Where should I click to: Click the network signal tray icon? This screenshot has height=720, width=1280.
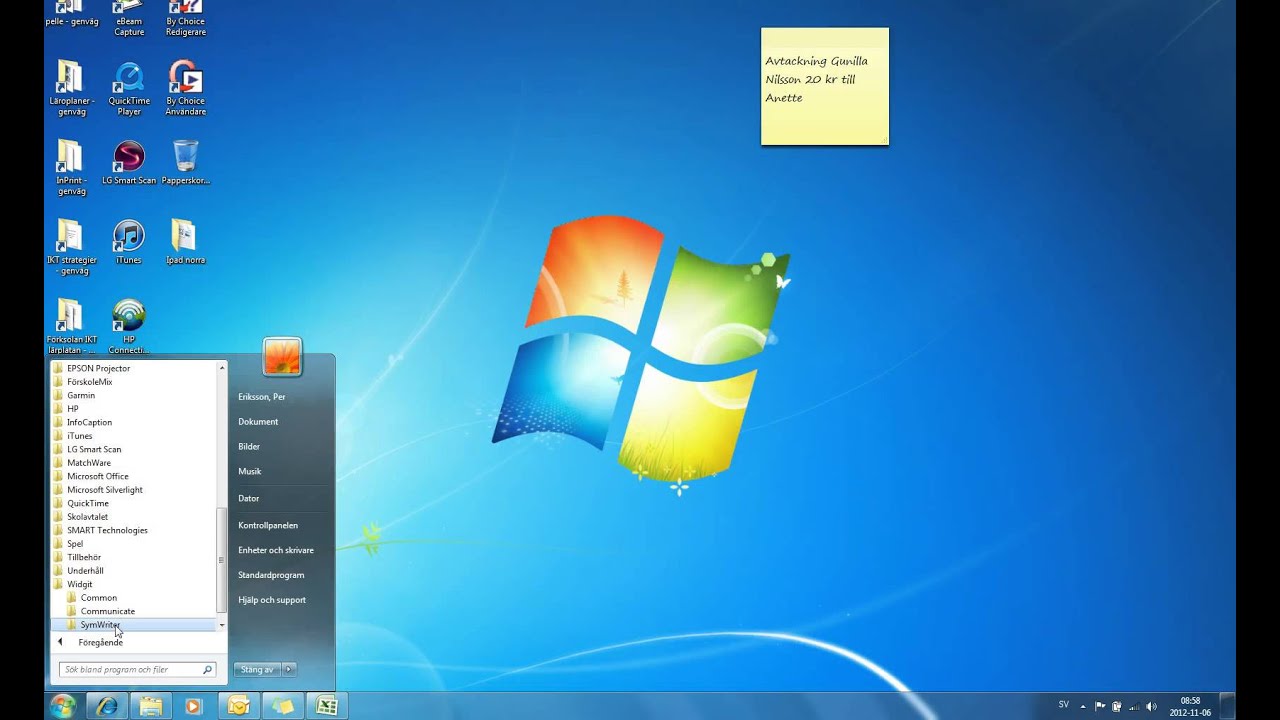[x=1135, y=706]
